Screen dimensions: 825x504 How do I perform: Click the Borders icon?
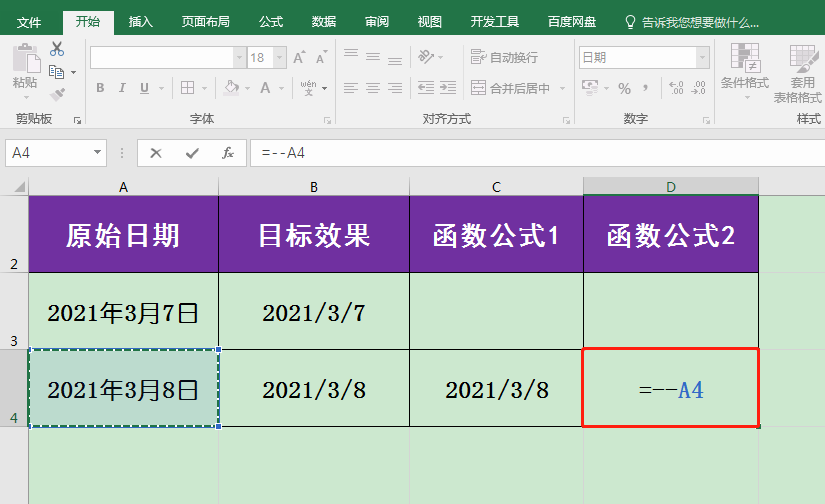(x=187, y=88)
